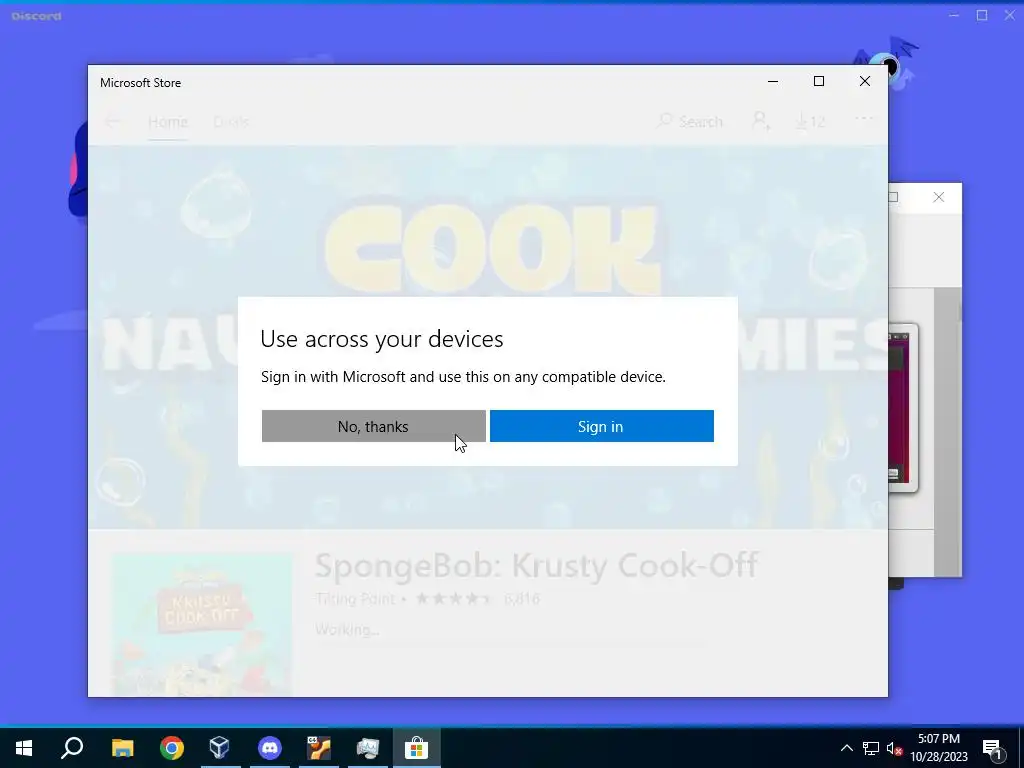Open taskbar Search magnifier
1024x768 pixels.
pyautogui.click(x=72, y=748)
